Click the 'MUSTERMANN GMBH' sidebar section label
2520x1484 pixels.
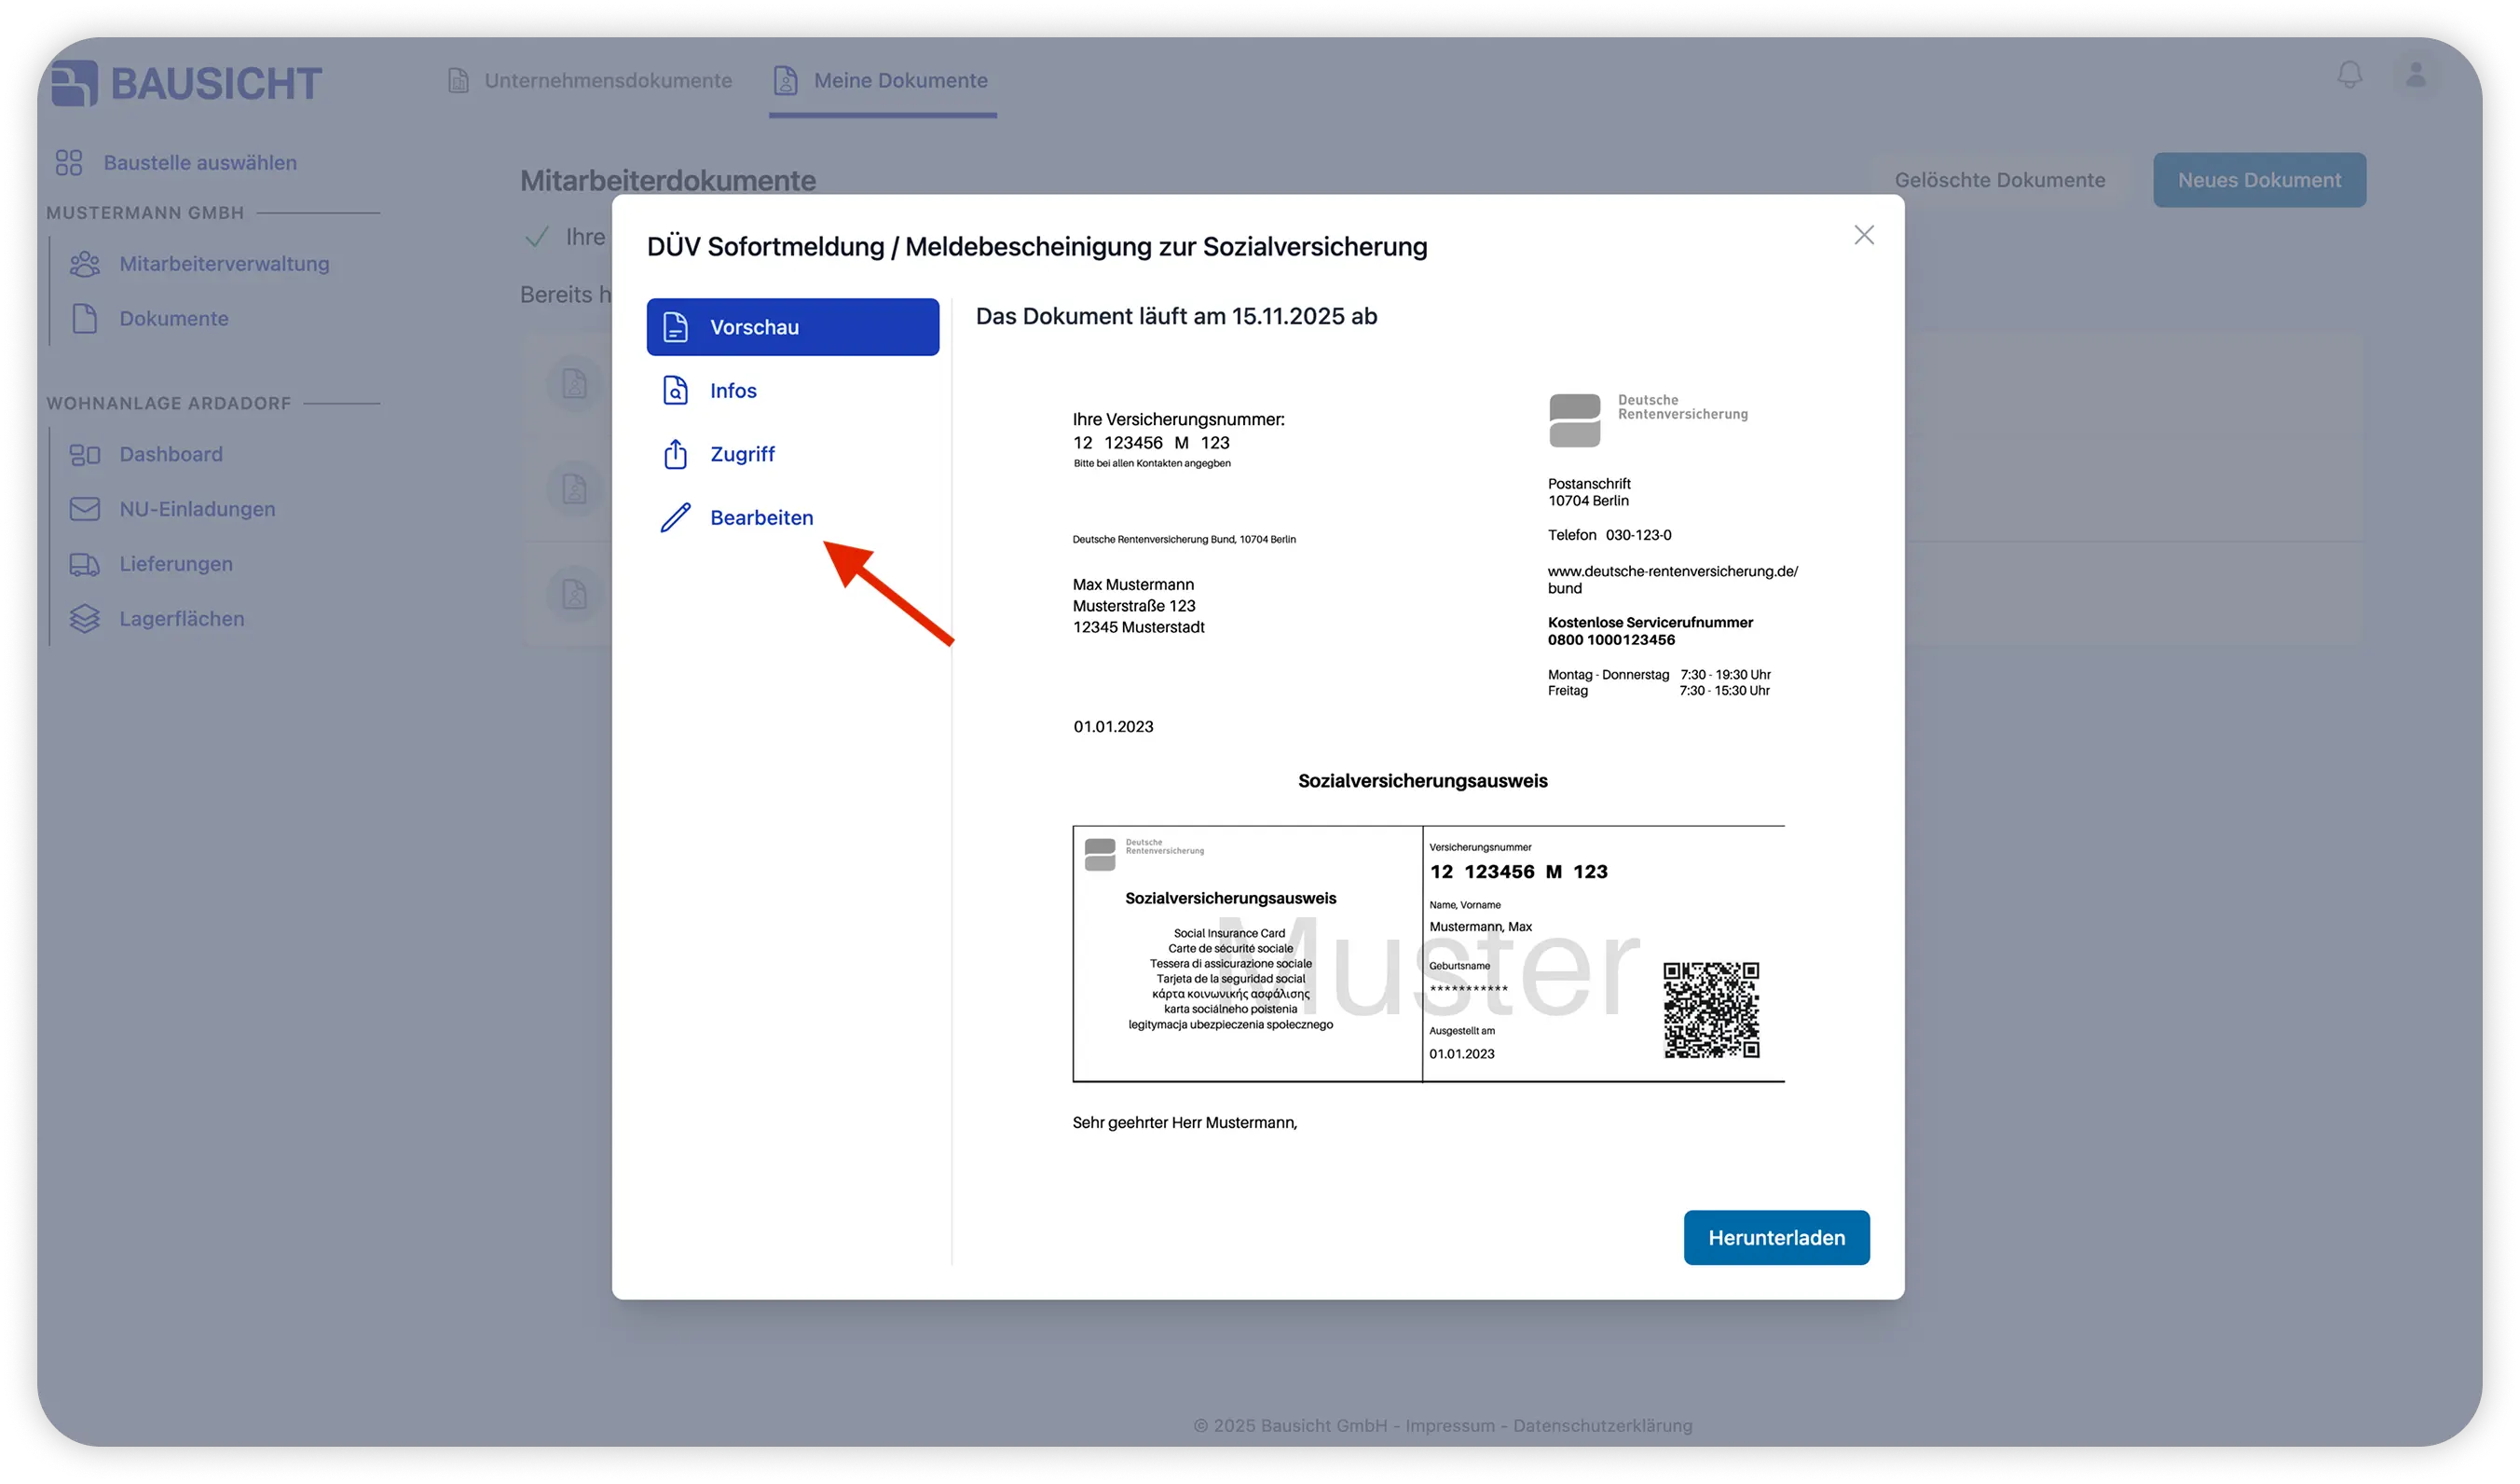(x=145, y=213)
